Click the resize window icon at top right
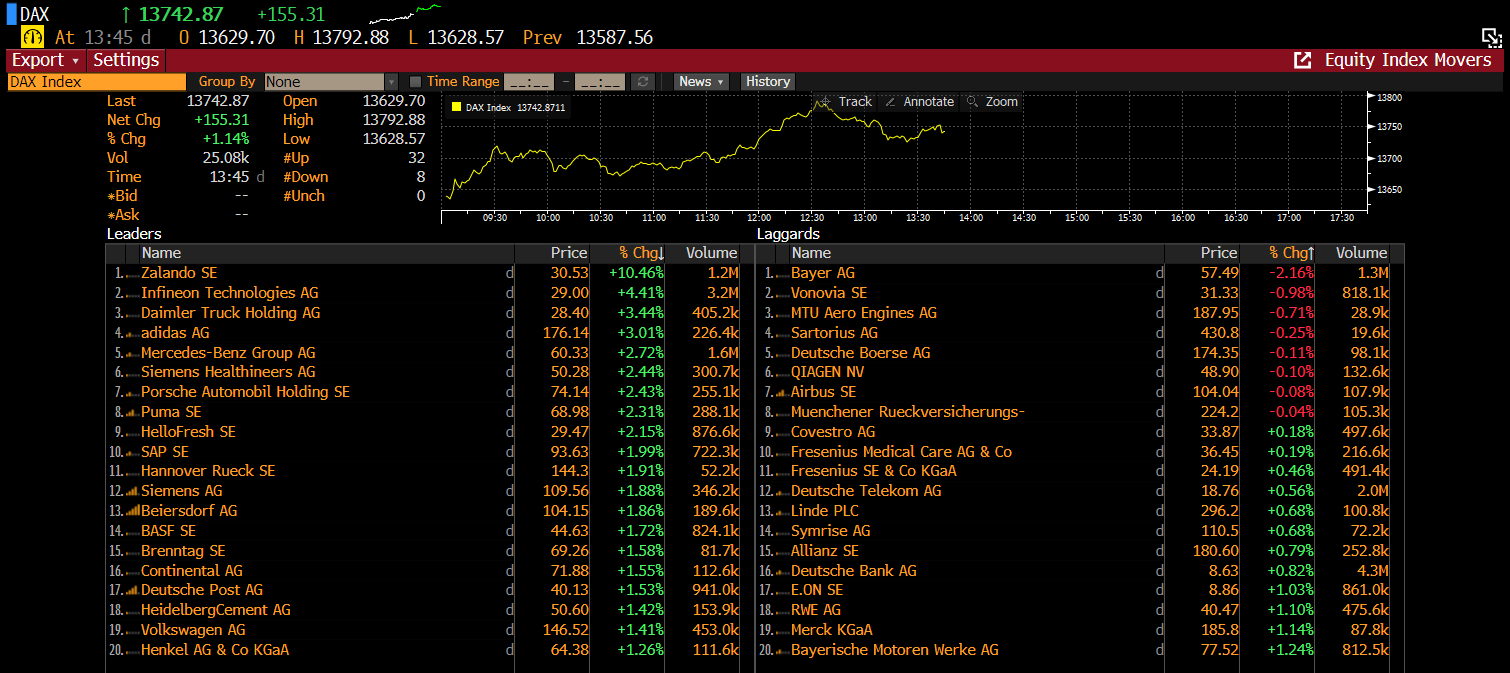The image size is (1510, 673). 1491,38
